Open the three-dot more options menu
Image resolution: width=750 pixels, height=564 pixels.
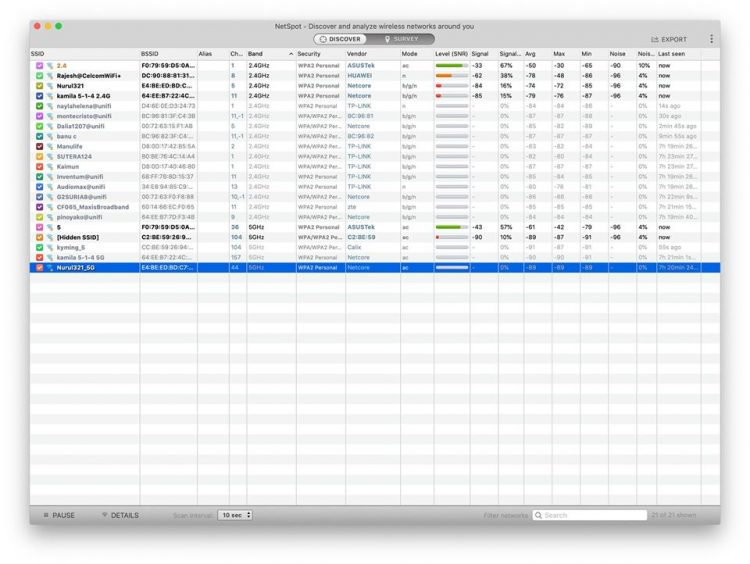[712, 39]
